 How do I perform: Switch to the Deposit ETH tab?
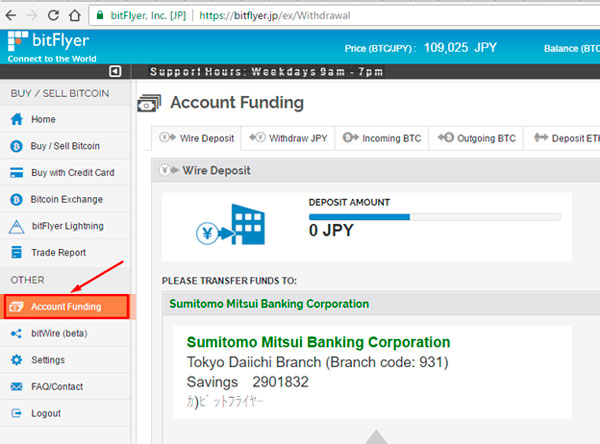coord(562,138)
